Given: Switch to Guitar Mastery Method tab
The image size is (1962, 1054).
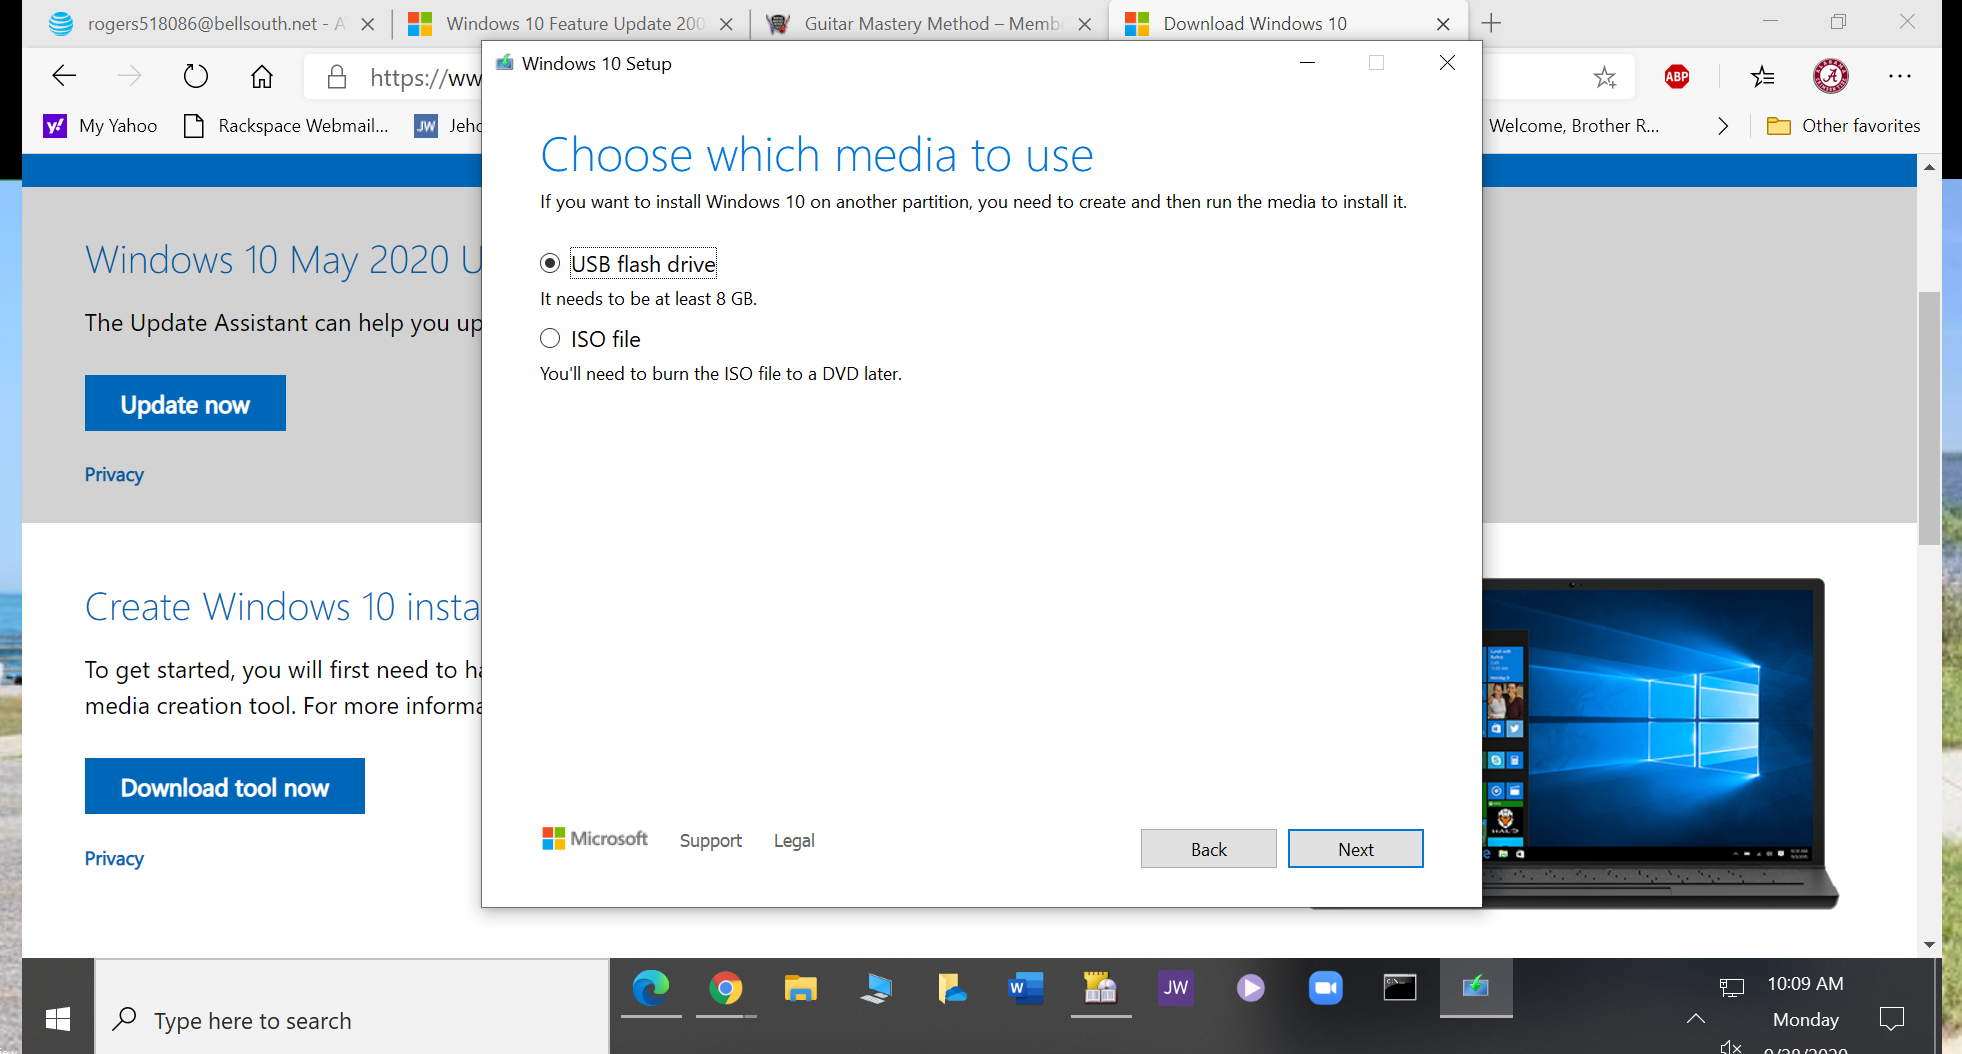Looking at the screenshot, I should pyautogui.click(x=929, y=23).
